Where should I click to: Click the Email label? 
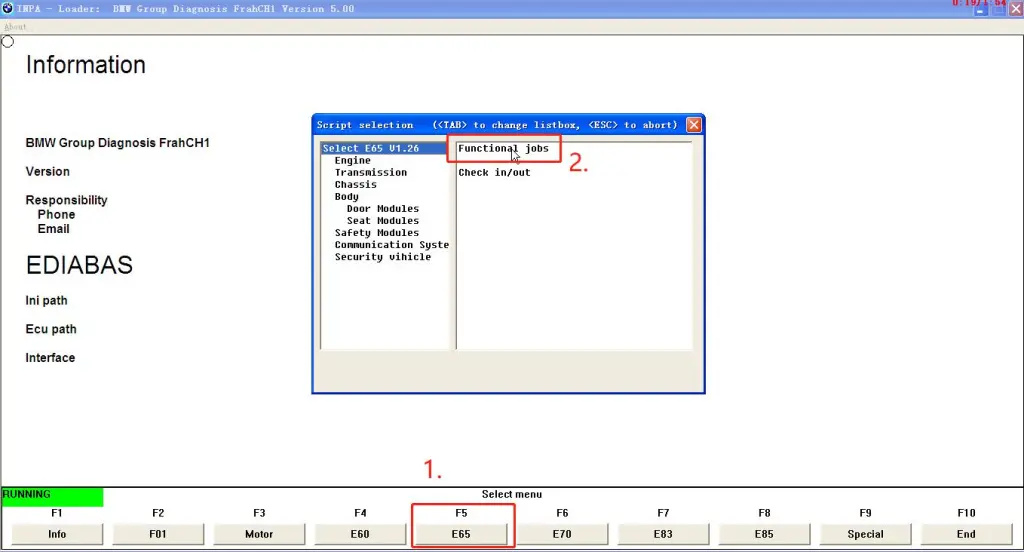[54, 229]
